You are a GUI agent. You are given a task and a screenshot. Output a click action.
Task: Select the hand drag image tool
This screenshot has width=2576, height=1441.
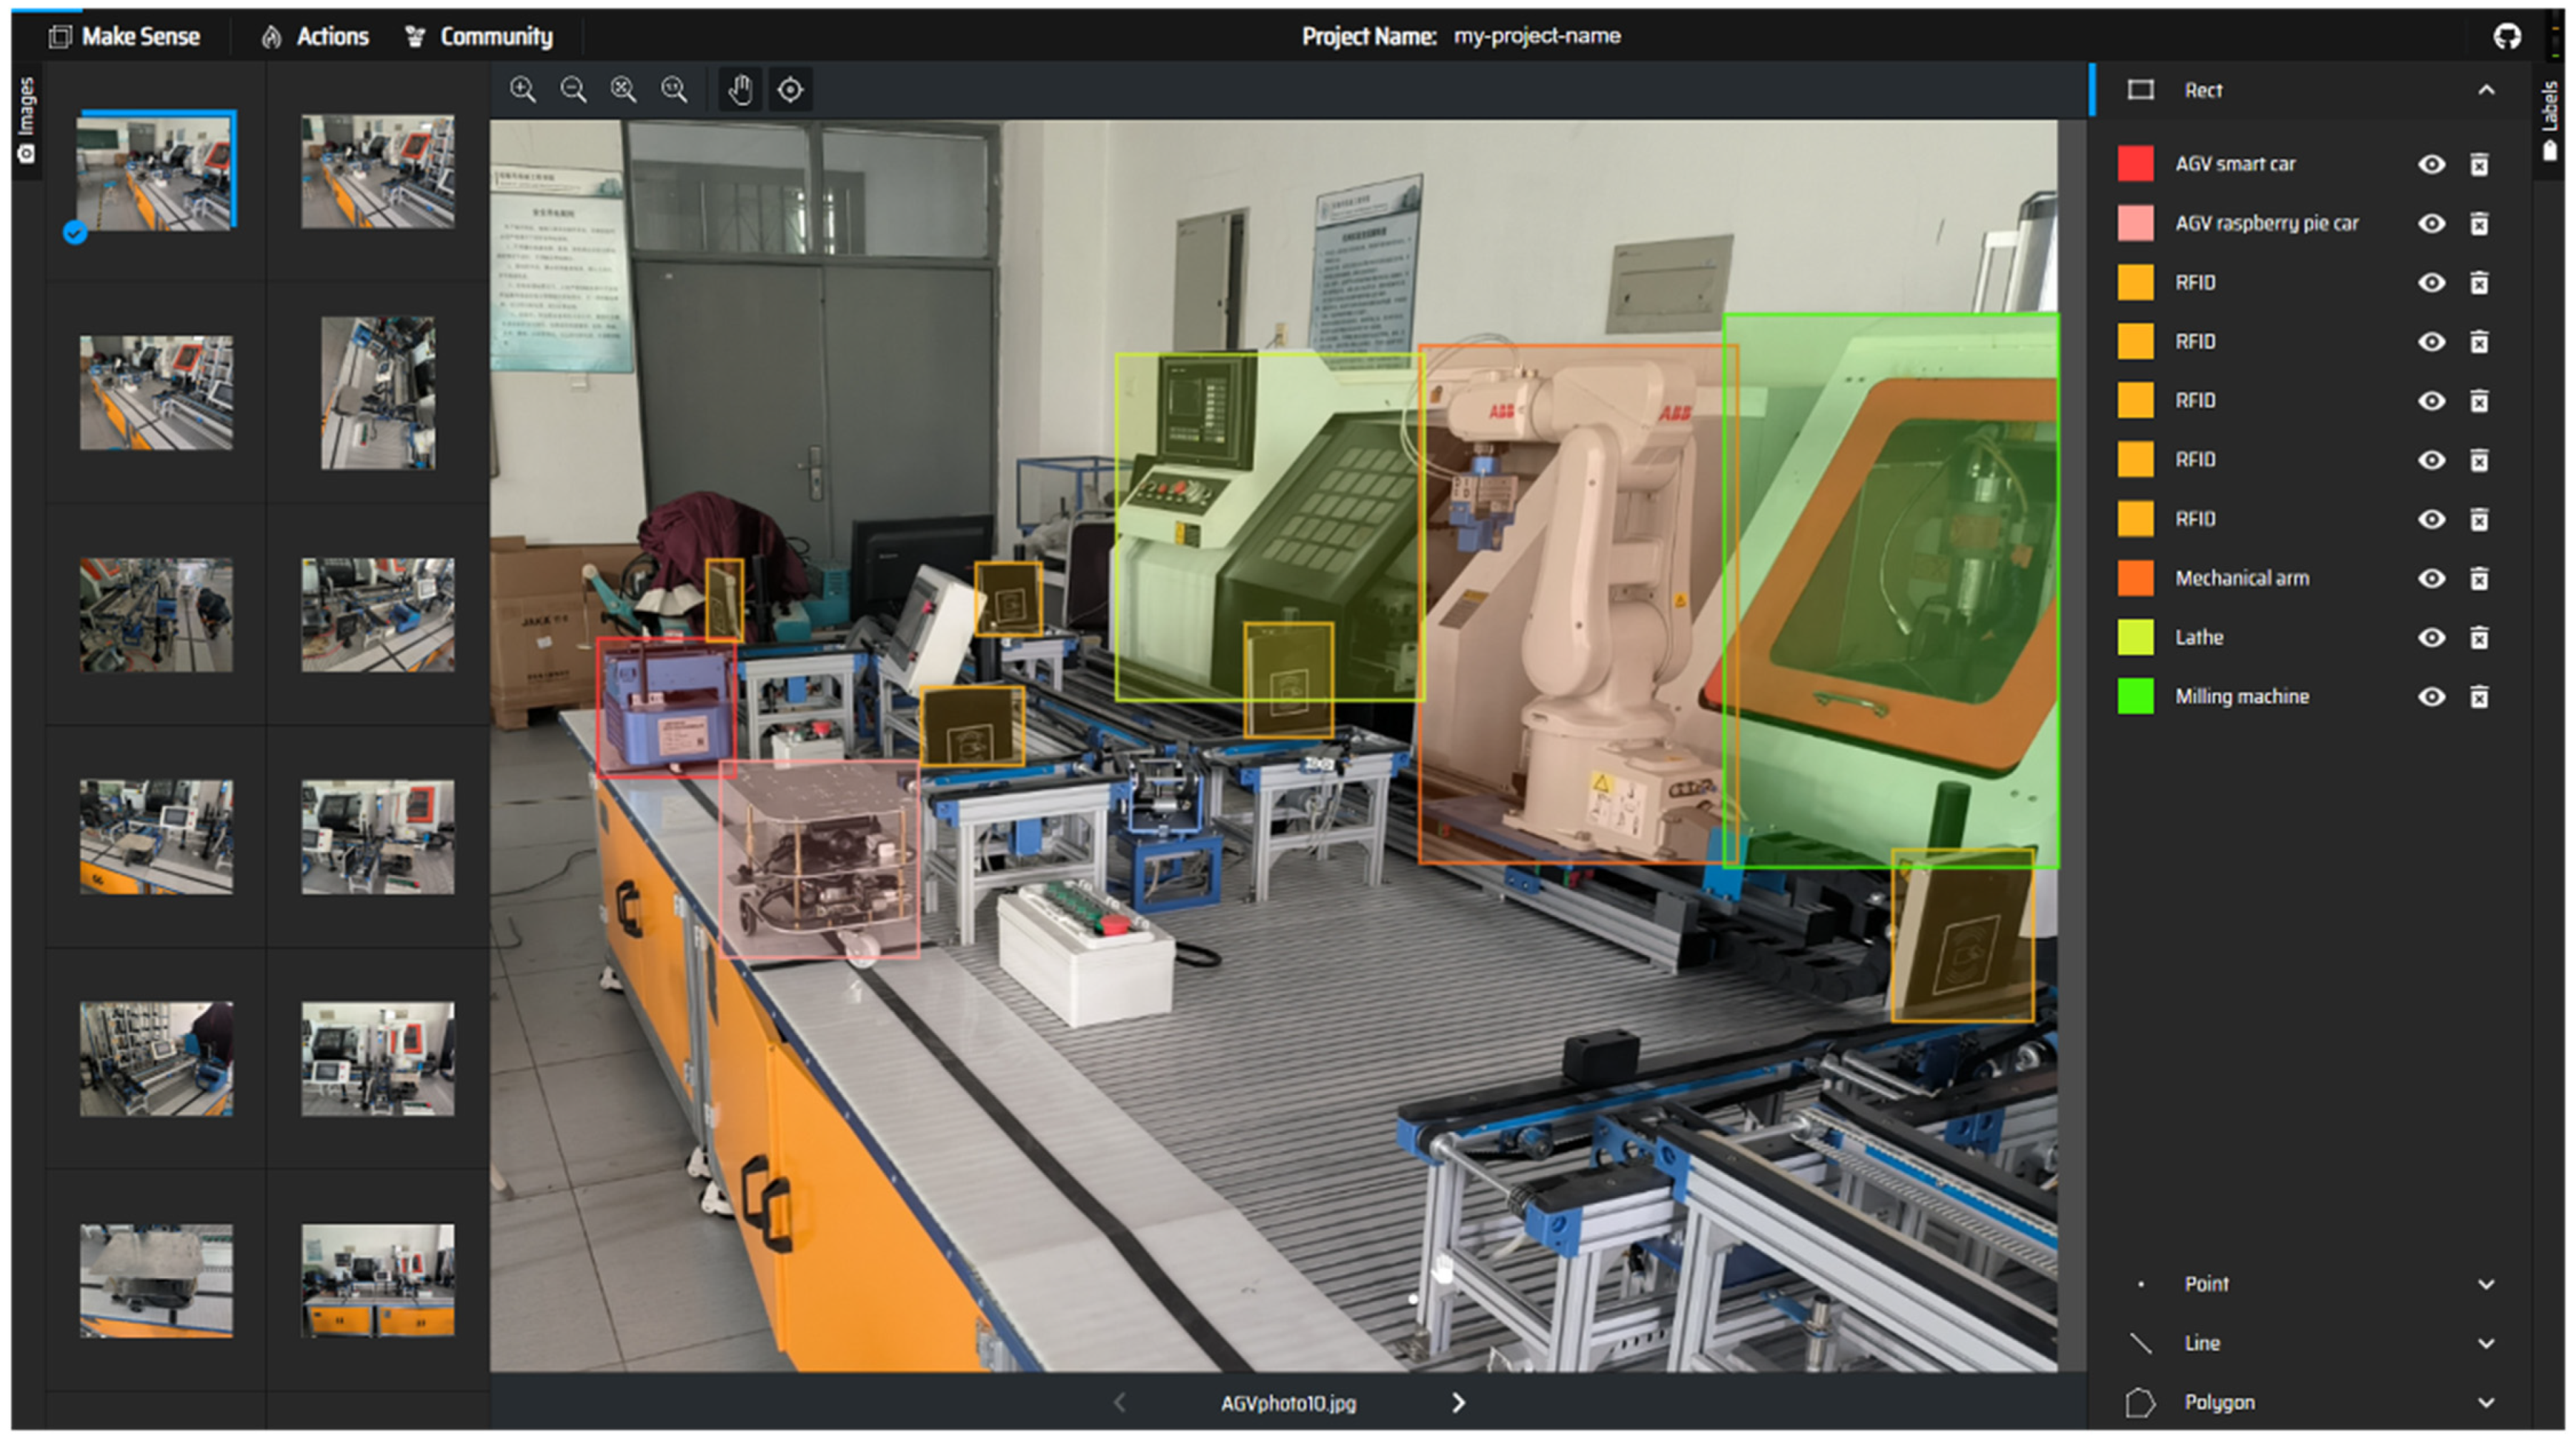pyautogui.click(x=740, y=90)
